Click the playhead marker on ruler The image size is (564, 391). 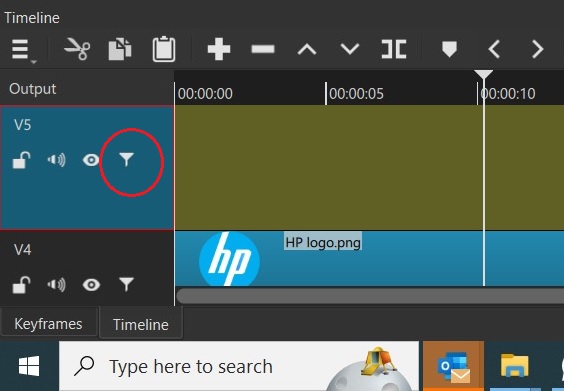coord(483,75)
